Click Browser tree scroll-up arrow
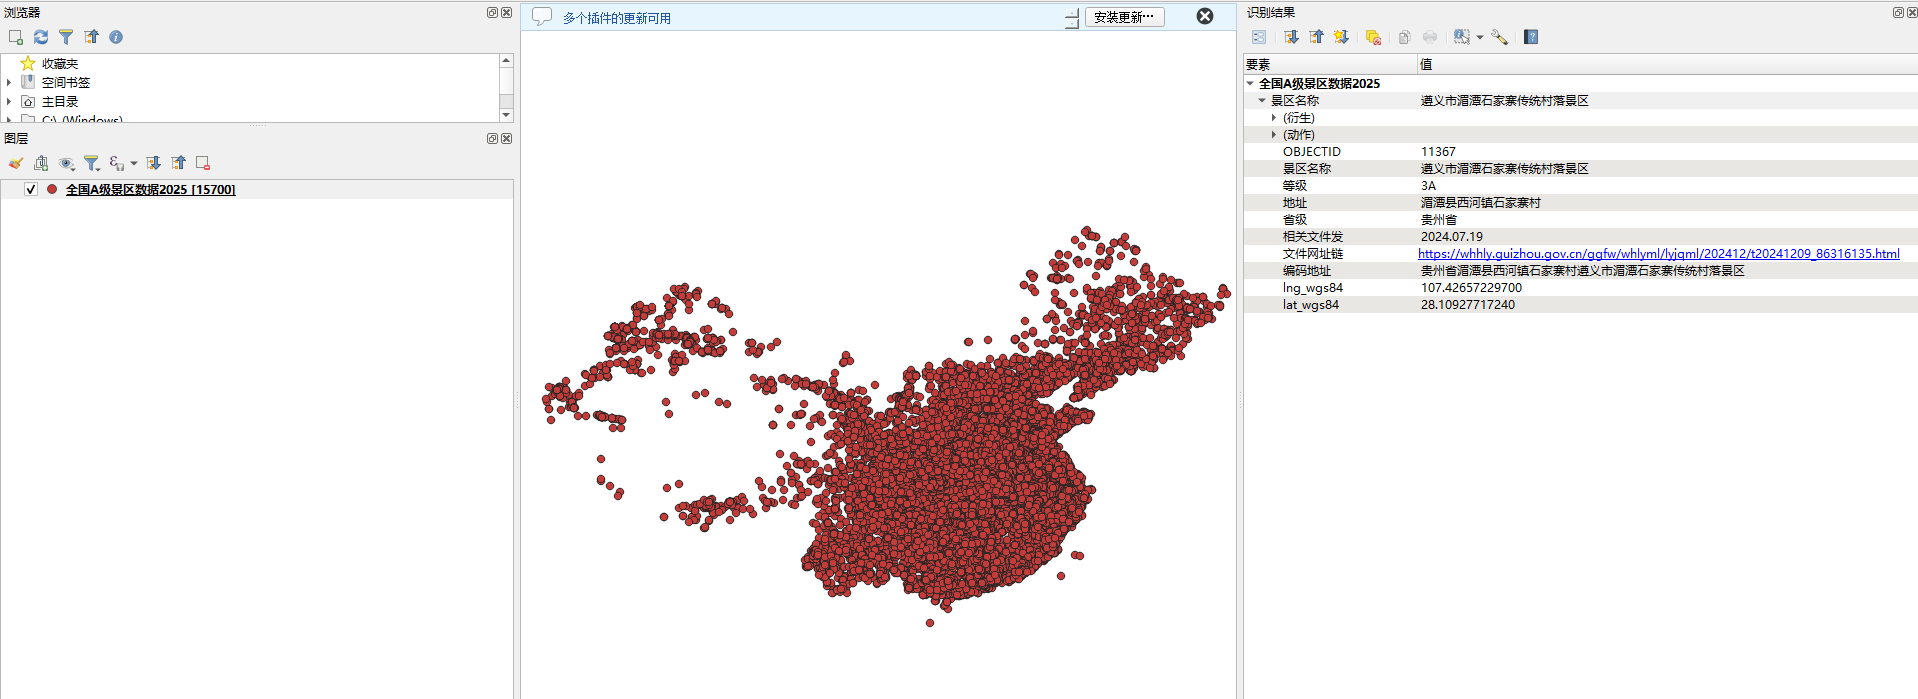 [x=506, y=61]
